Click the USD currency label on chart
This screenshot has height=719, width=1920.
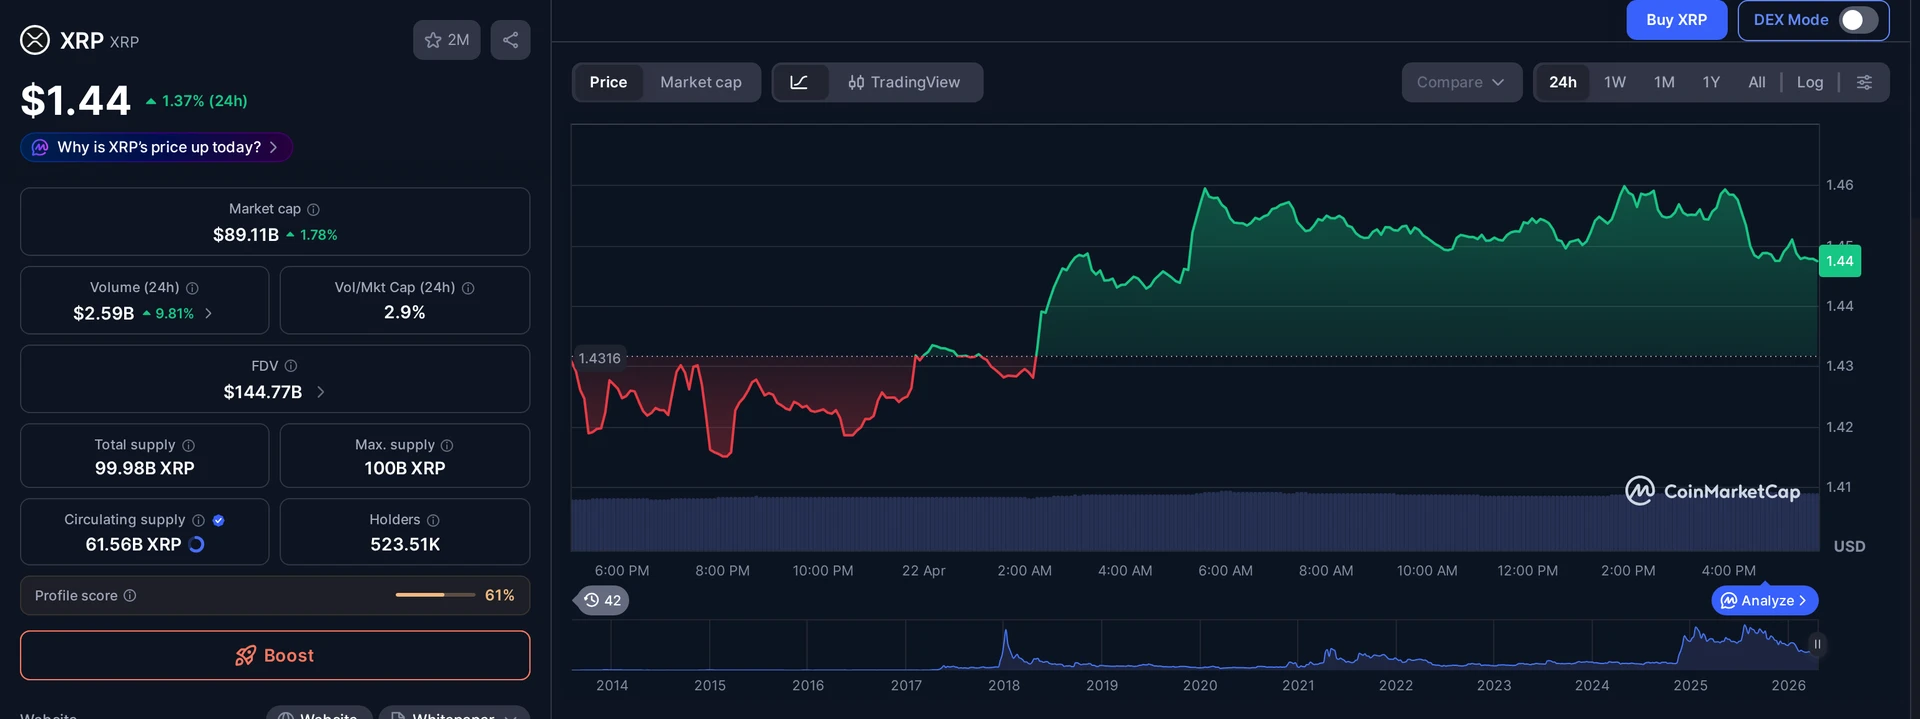coord(1849,546)
